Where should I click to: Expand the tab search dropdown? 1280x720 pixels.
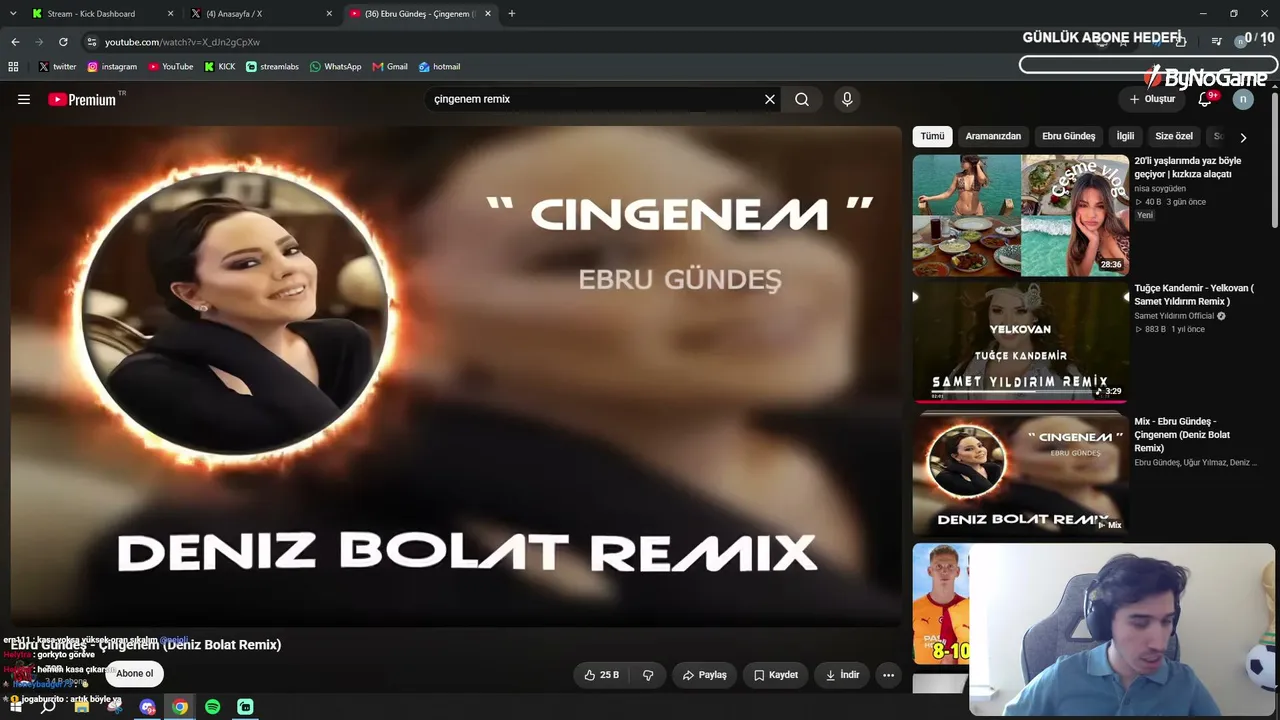(x=13, y=14)
